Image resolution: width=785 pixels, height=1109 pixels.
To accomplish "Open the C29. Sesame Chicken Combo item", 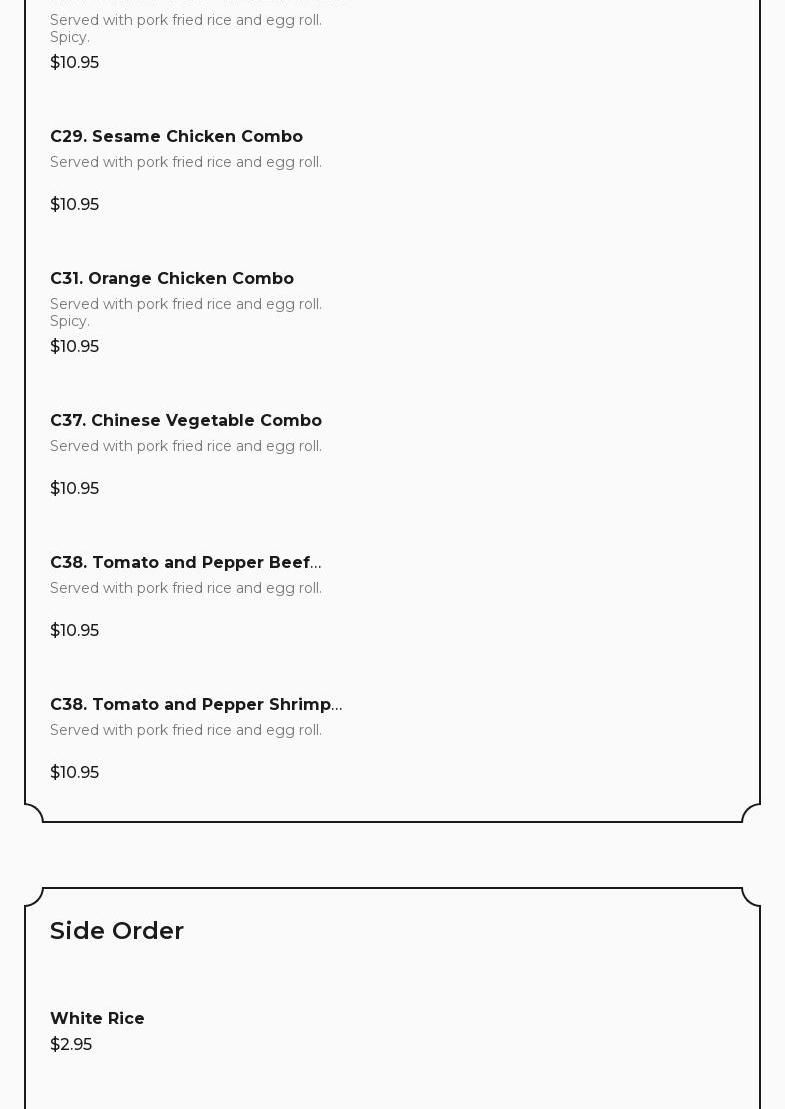I will tap(176, 136).
